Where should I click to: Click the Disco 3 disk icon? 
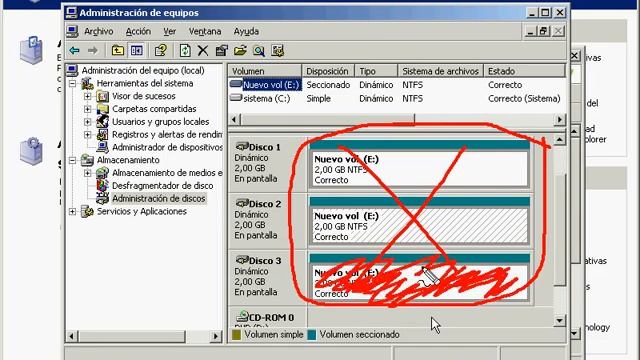point(242,260)
